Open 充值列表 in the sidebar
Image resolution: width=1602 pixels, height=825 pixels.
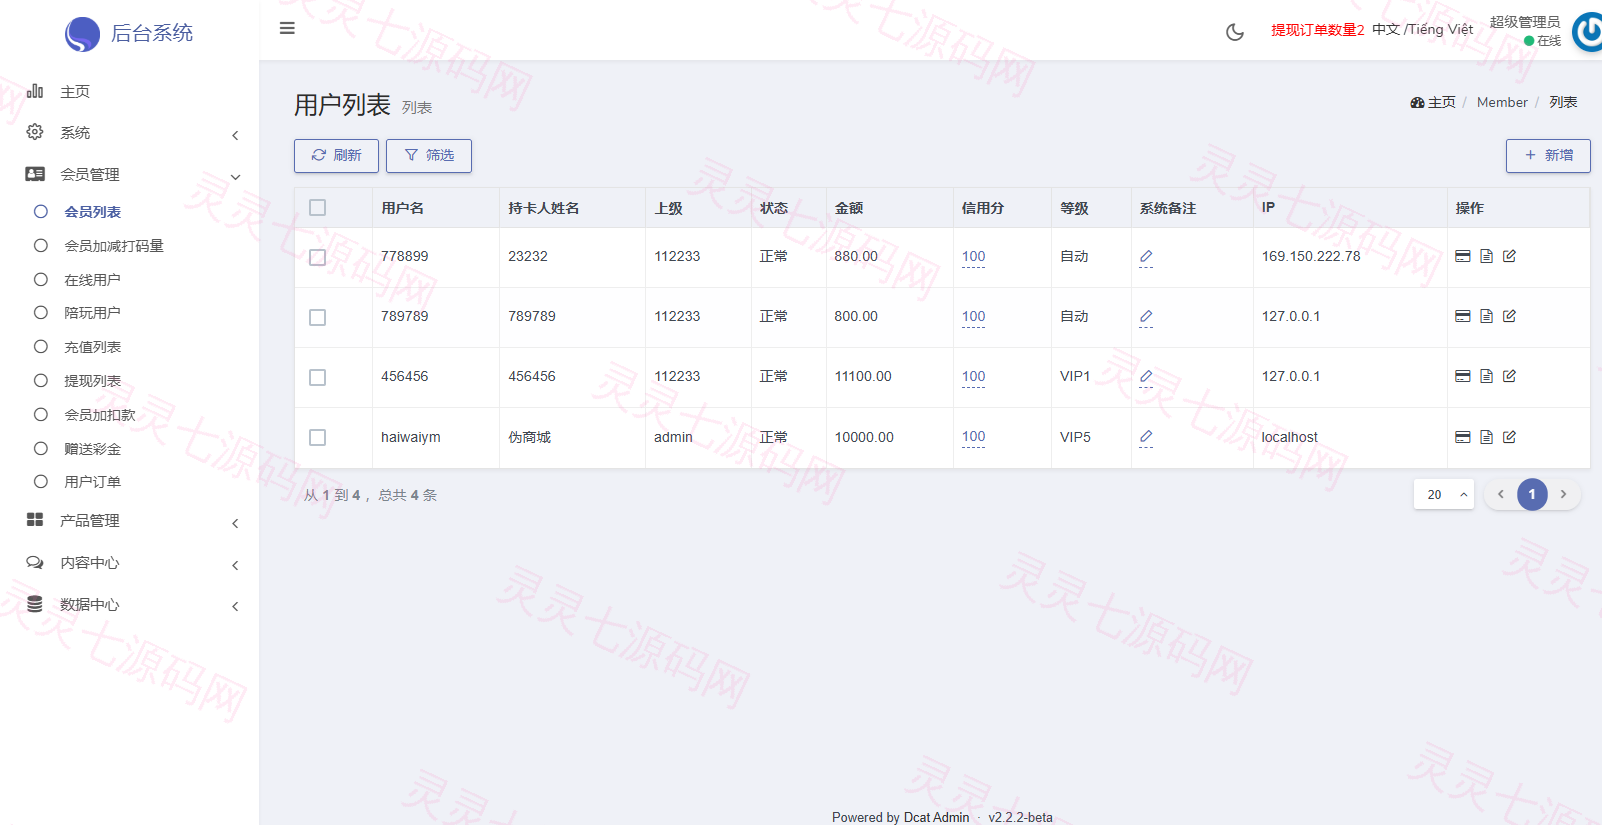coord(92,347)
